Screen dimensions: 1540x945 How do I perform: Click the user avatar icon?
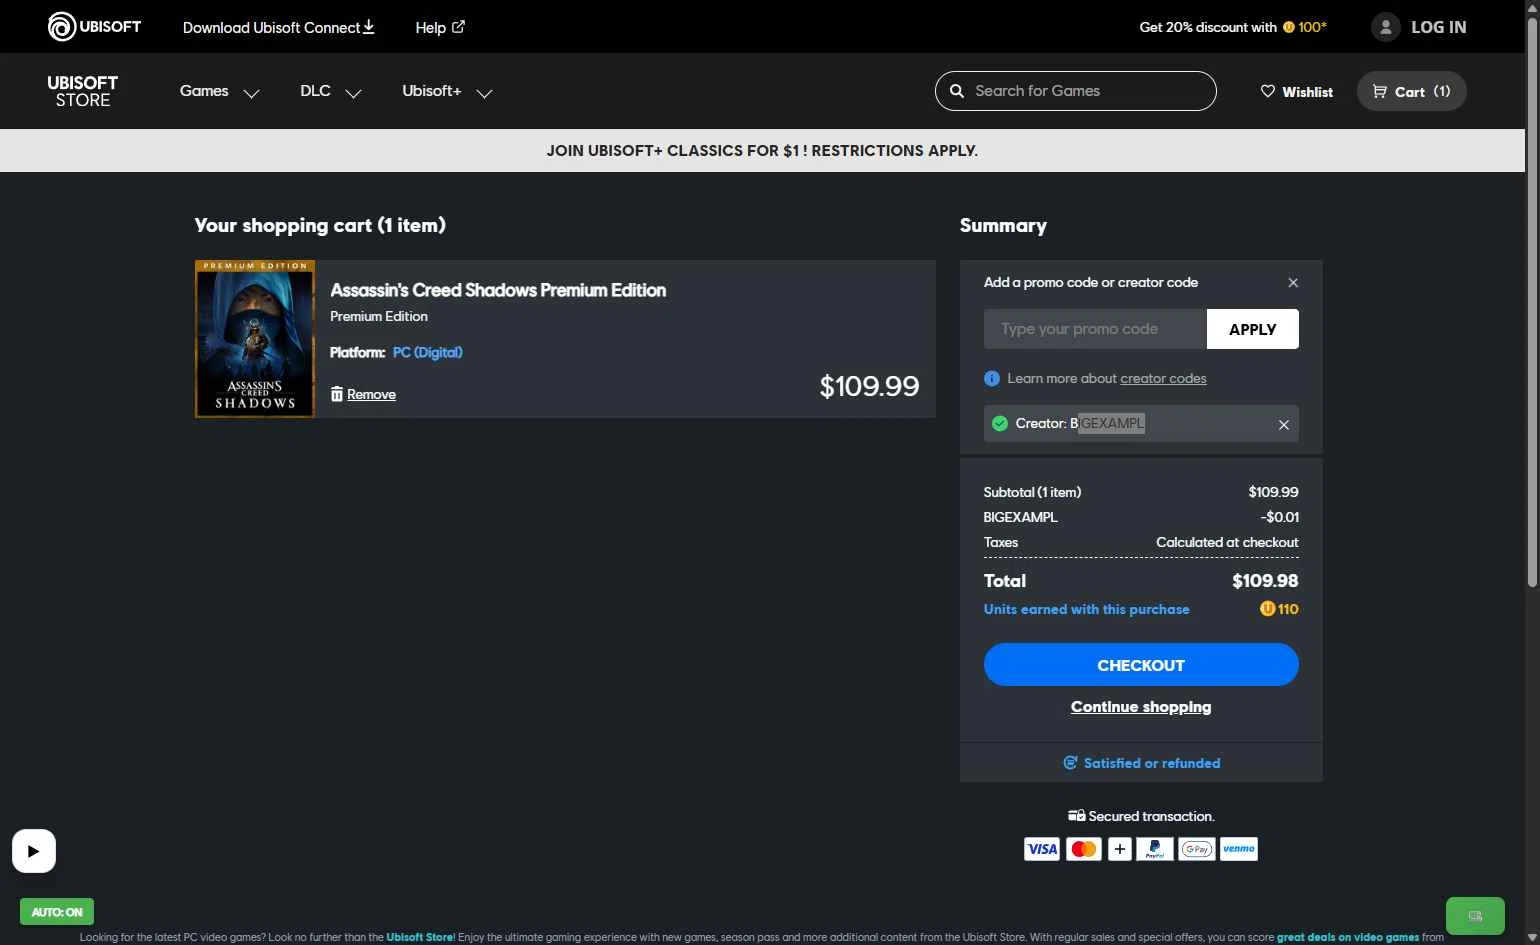(x=1385, y=27)
